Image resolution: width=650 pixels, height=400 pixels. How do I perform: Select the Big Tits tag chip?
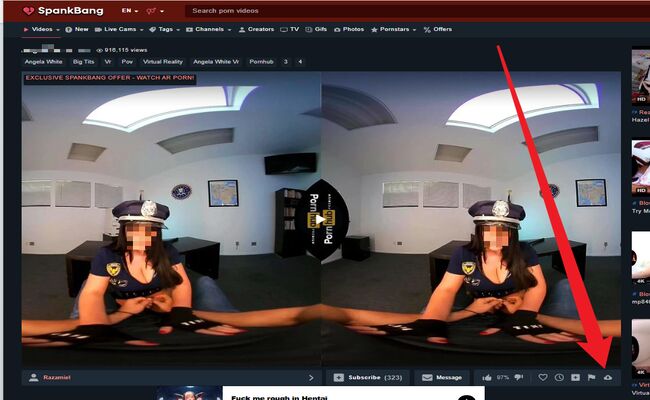[84, 62]
